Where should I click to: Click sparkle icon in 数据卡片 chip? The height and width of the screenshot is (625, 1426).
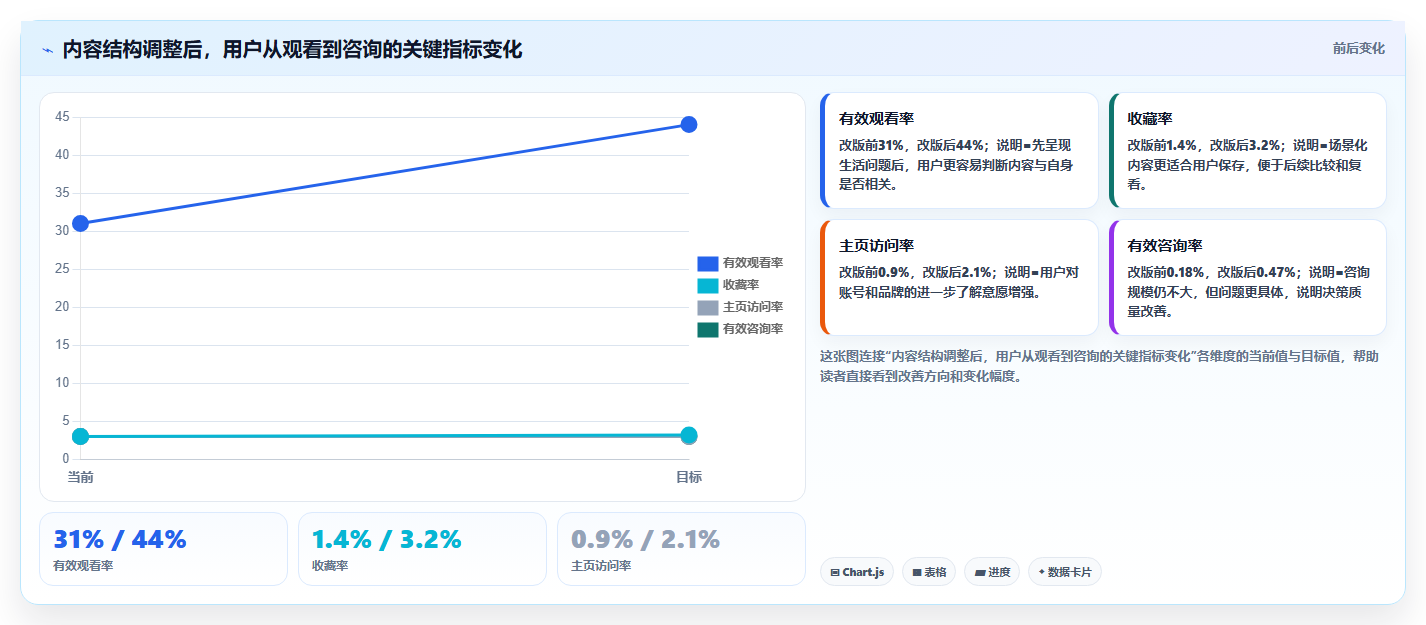pyautogui.click(x=1041, y=573)
